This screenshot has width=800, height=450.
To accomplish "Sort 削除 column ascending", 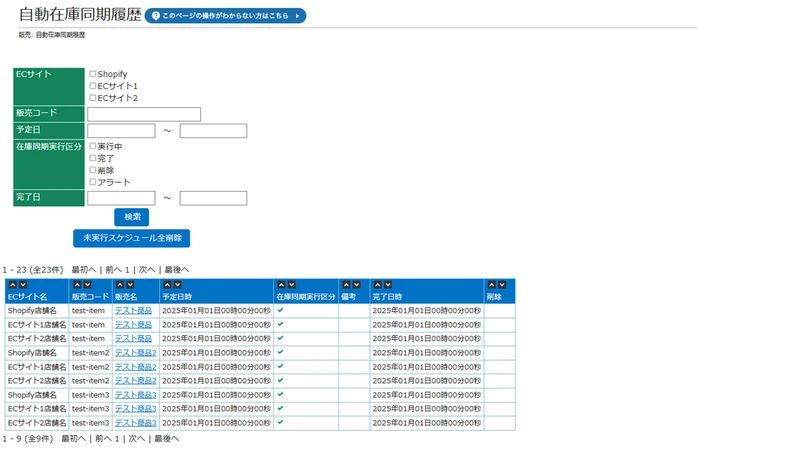I will pyautogui.click(x=492, y=285).
